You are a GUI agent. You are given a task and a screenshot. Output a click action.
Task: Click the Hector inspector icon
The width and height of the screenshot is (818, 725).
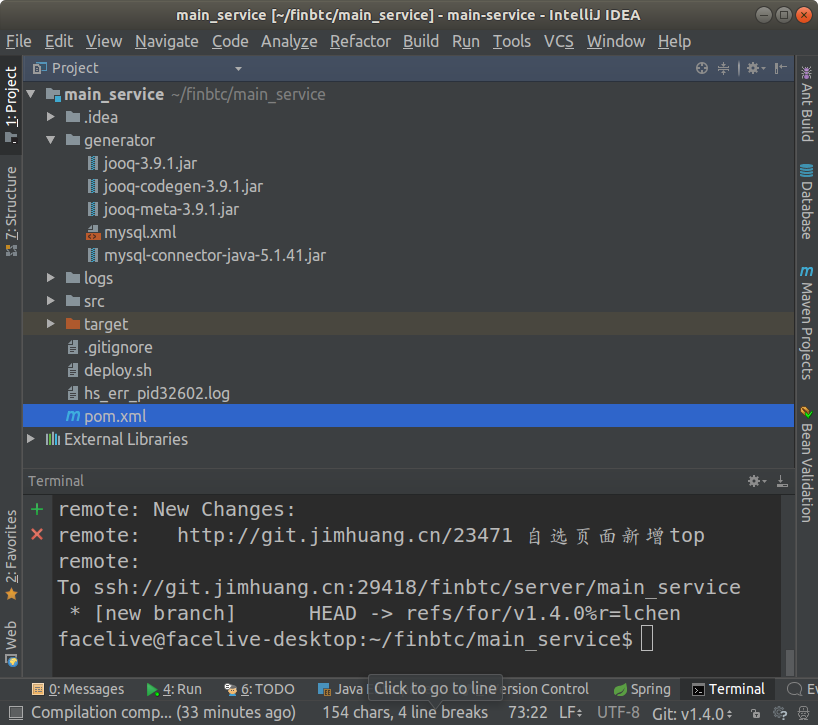[x=804, y=713]
